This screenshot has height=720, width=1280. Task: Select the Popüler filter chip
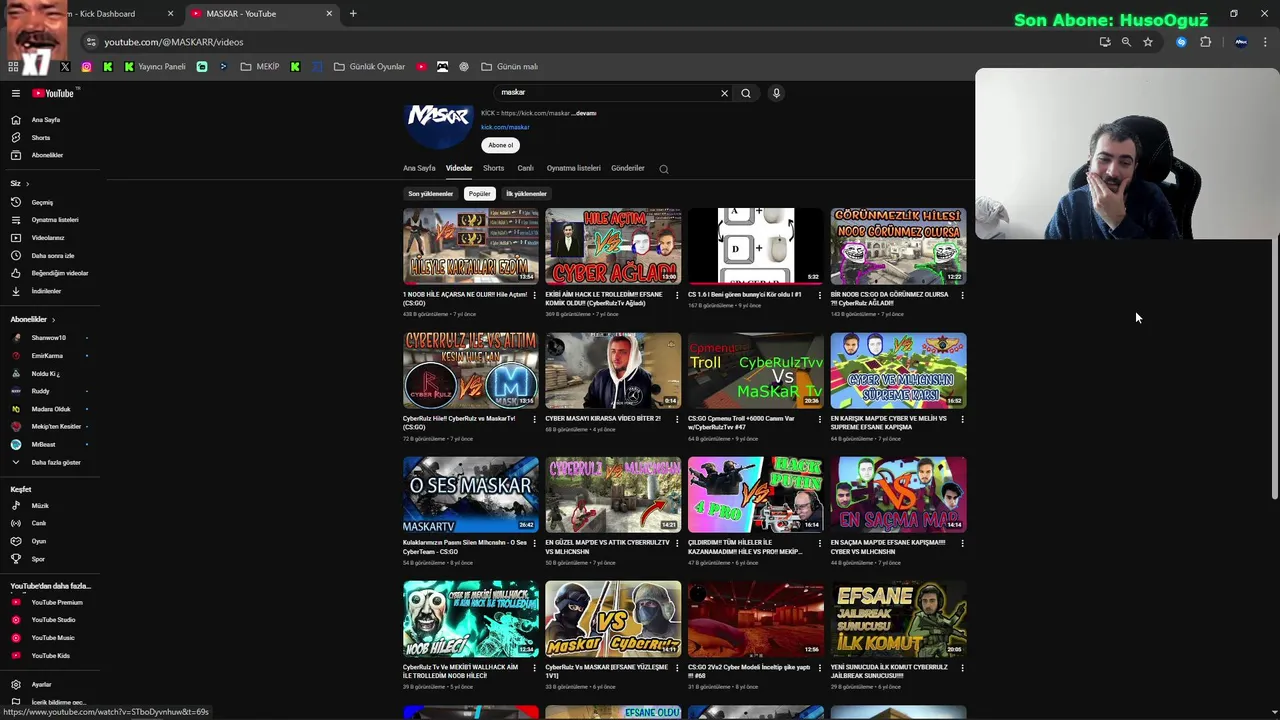click(480, 194)
